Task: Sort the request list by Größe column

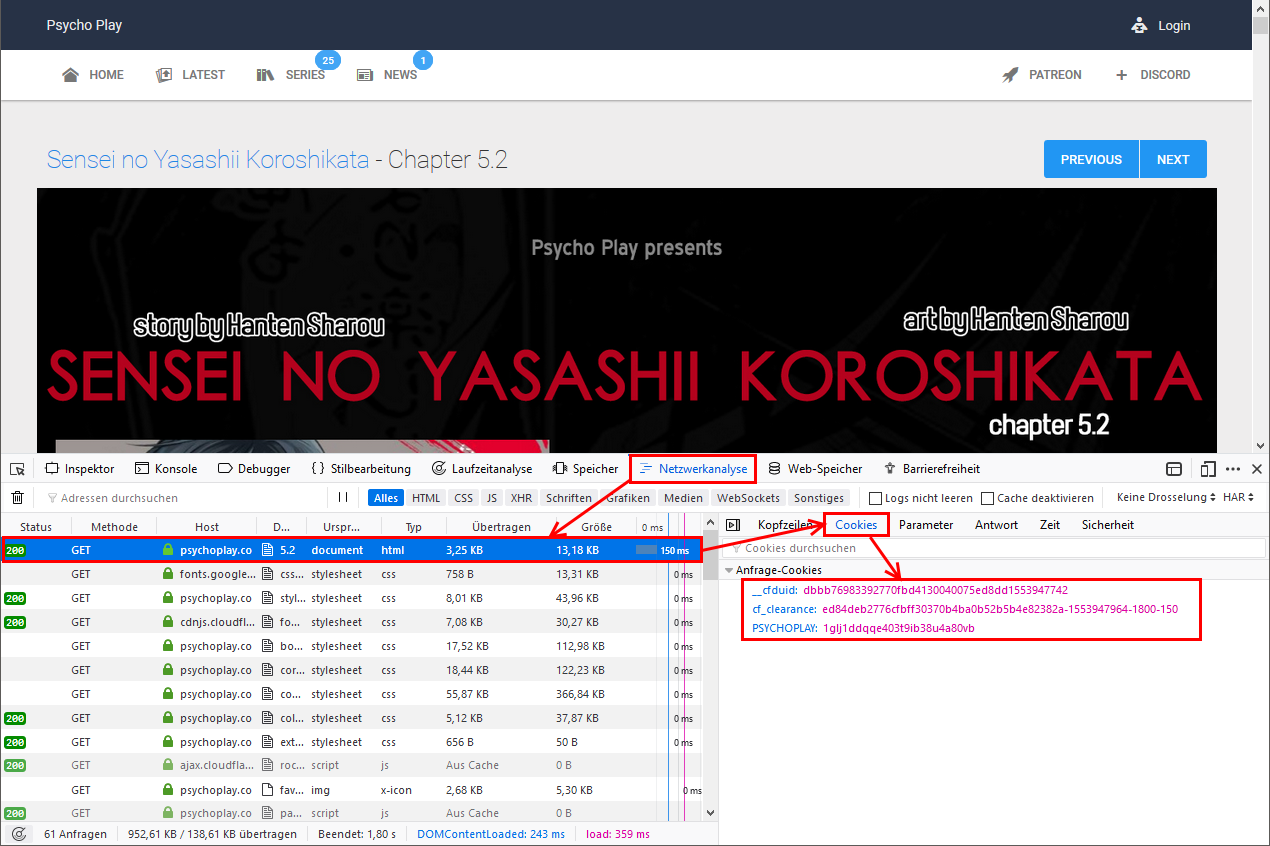Action: click(x=596, y=527)
